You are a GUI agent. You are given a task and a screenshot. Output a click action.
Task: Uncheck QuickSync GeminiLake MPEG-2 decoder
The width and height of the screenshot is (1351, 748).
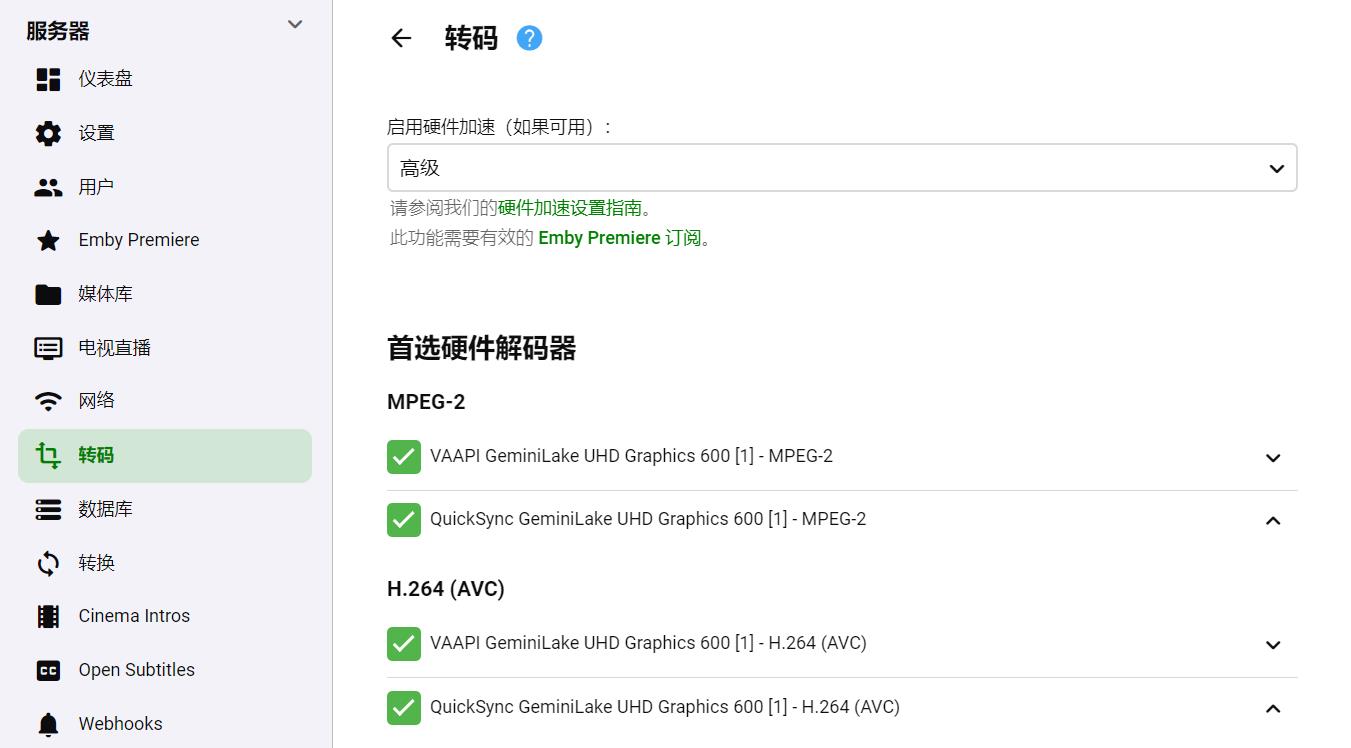pyautogui.click(x=404, y=520)
